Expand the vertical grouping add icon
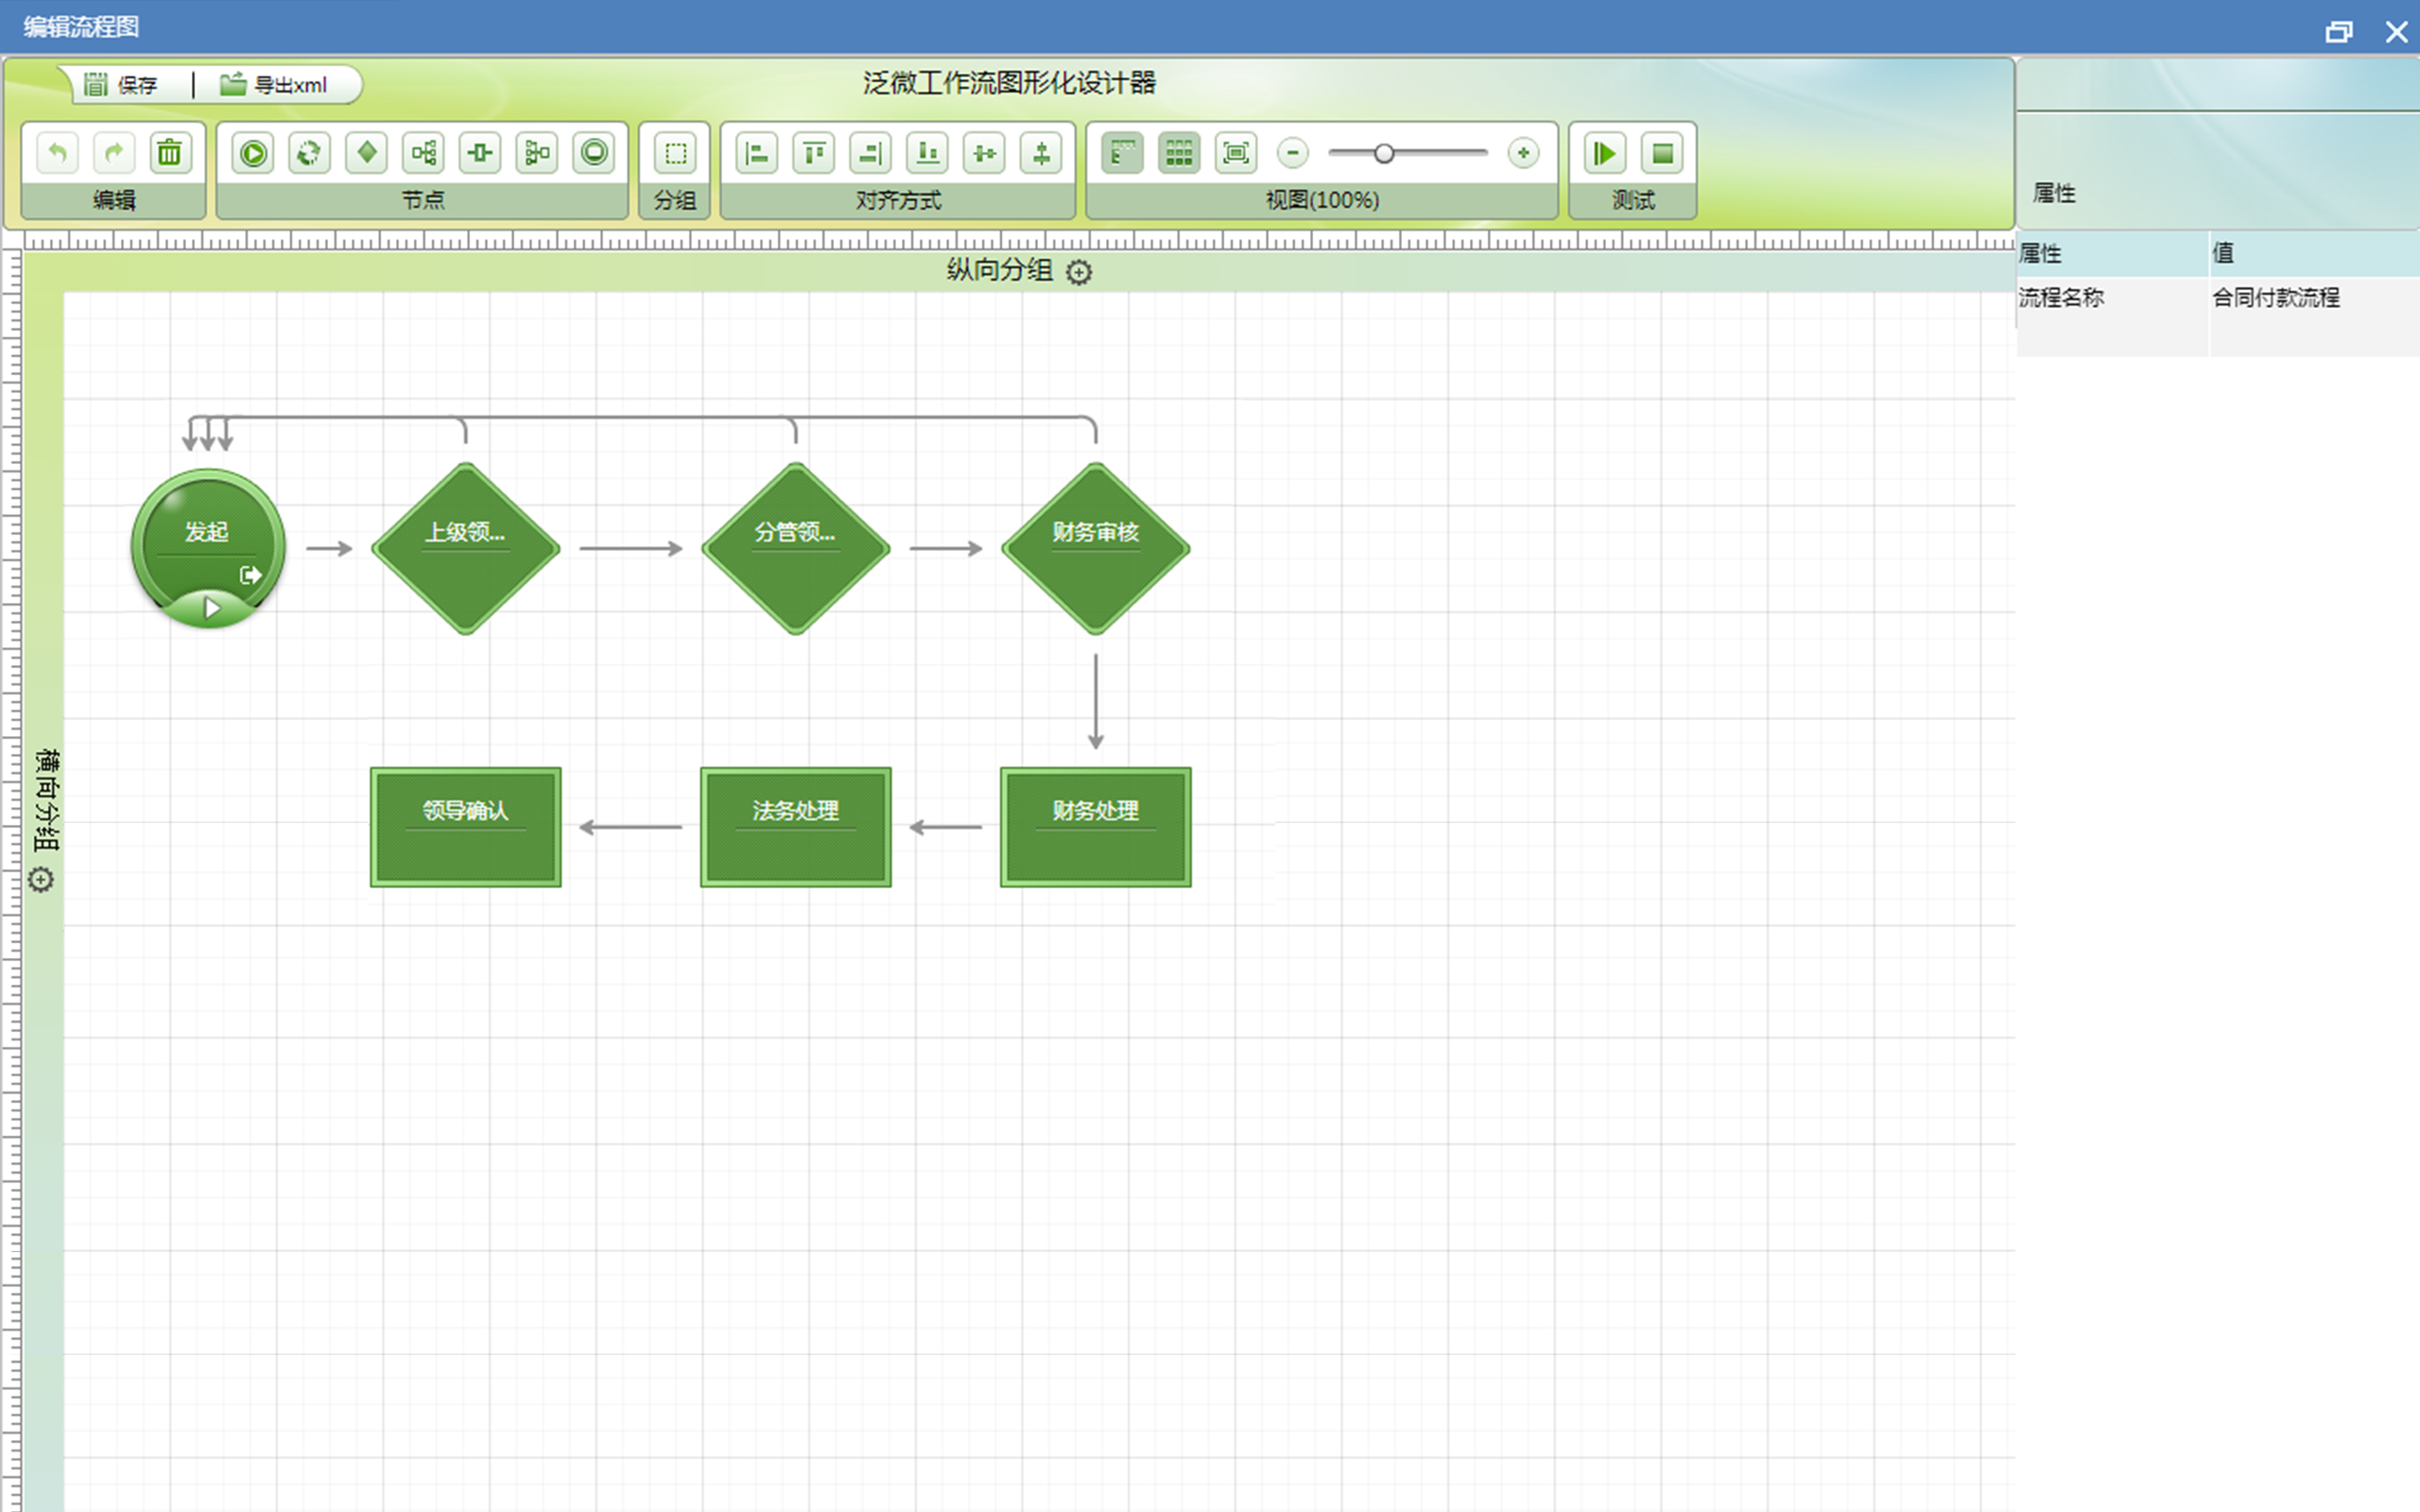The height and width of the screenshot is (1512, 2420). (1078, 272)
